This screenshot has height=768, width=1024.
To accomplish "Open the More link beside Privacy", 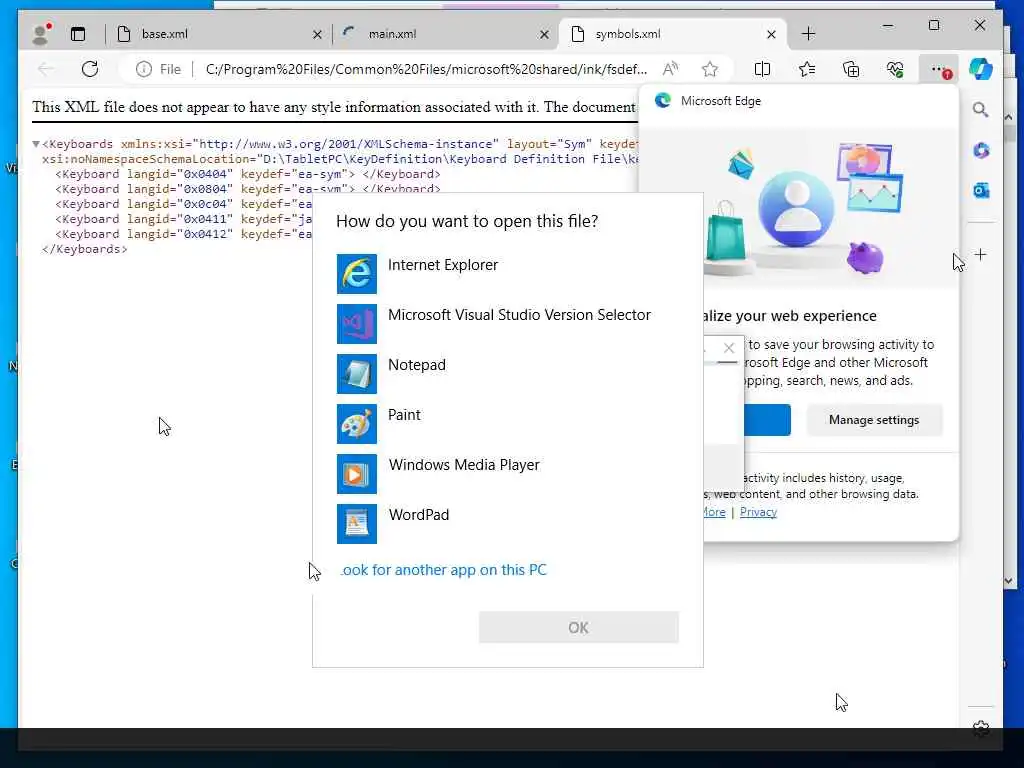I will tap(714, 512).
